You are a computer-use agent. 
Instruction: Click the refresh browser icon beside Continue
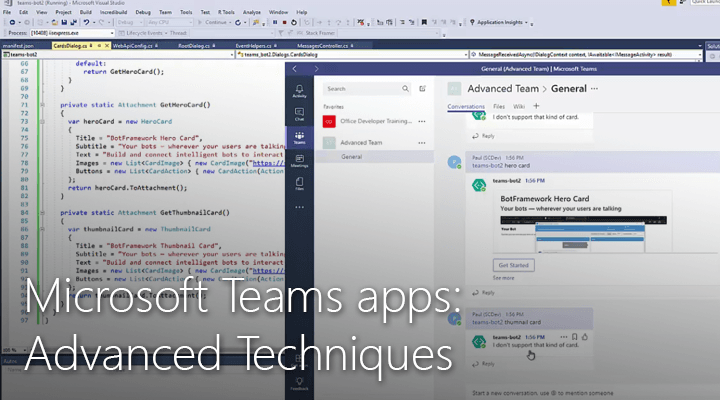(x=238, y=22)
